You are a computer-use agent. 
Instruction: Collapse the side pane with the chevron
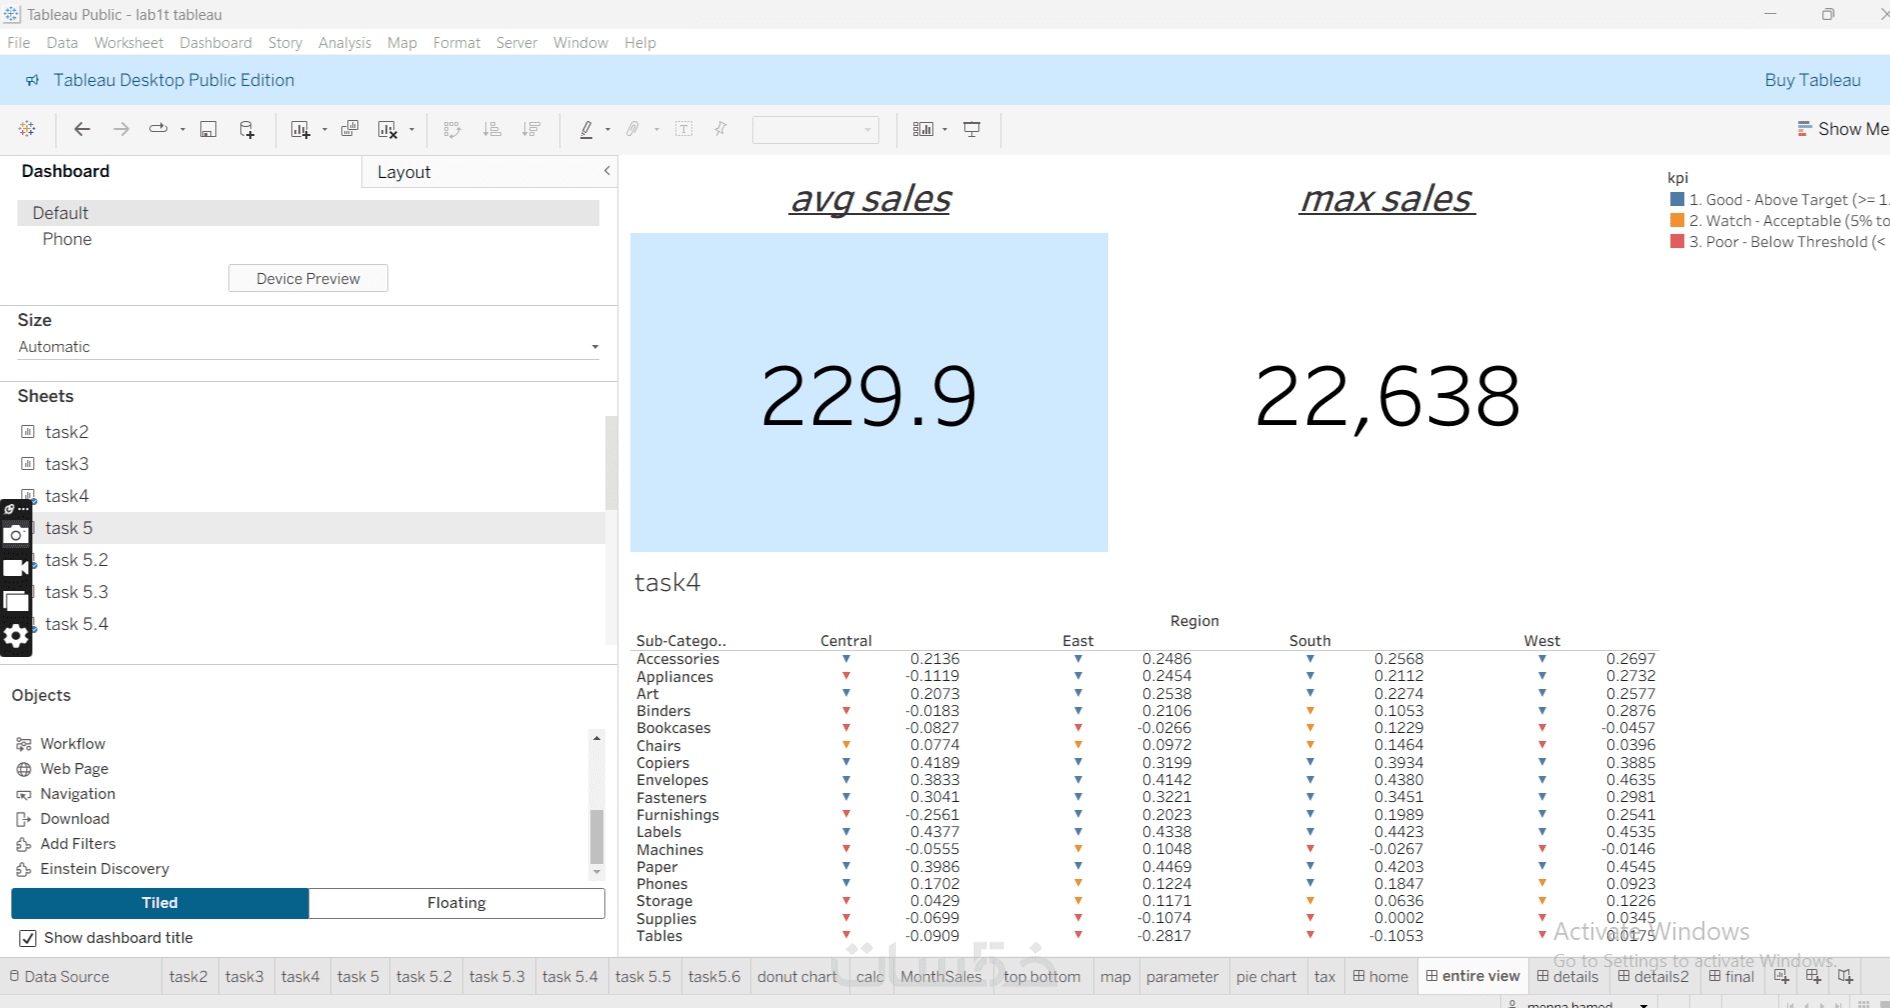[x=607, y=171]
